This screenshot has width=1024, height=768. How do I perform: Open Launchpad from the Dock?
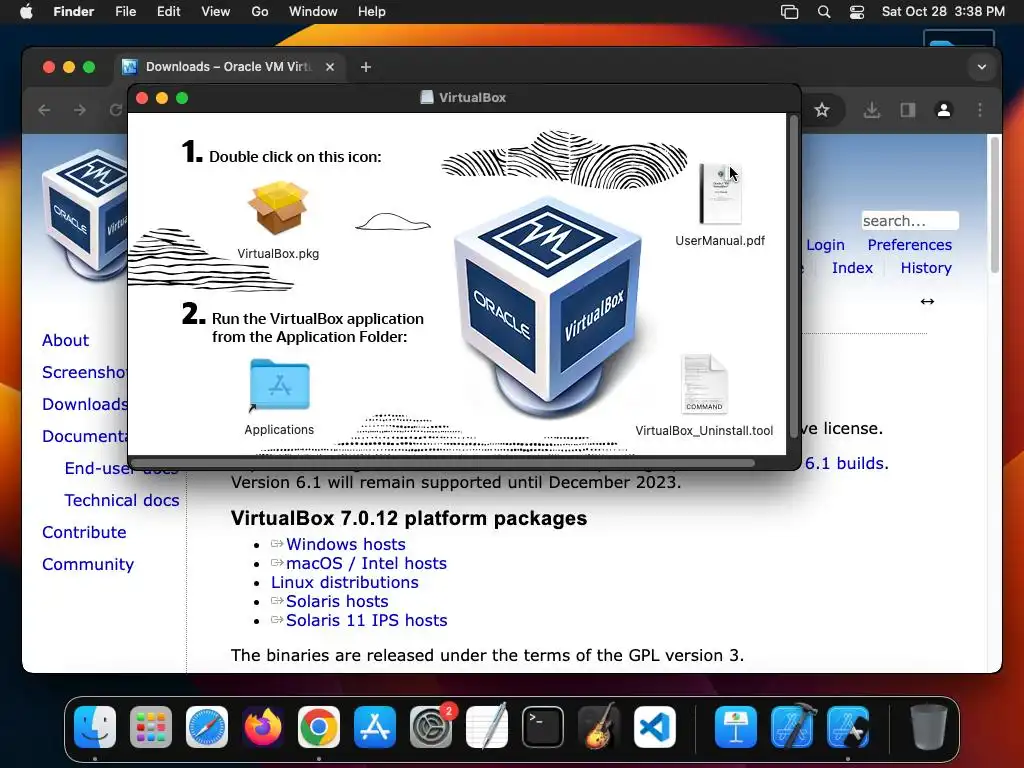pos(151,727)
